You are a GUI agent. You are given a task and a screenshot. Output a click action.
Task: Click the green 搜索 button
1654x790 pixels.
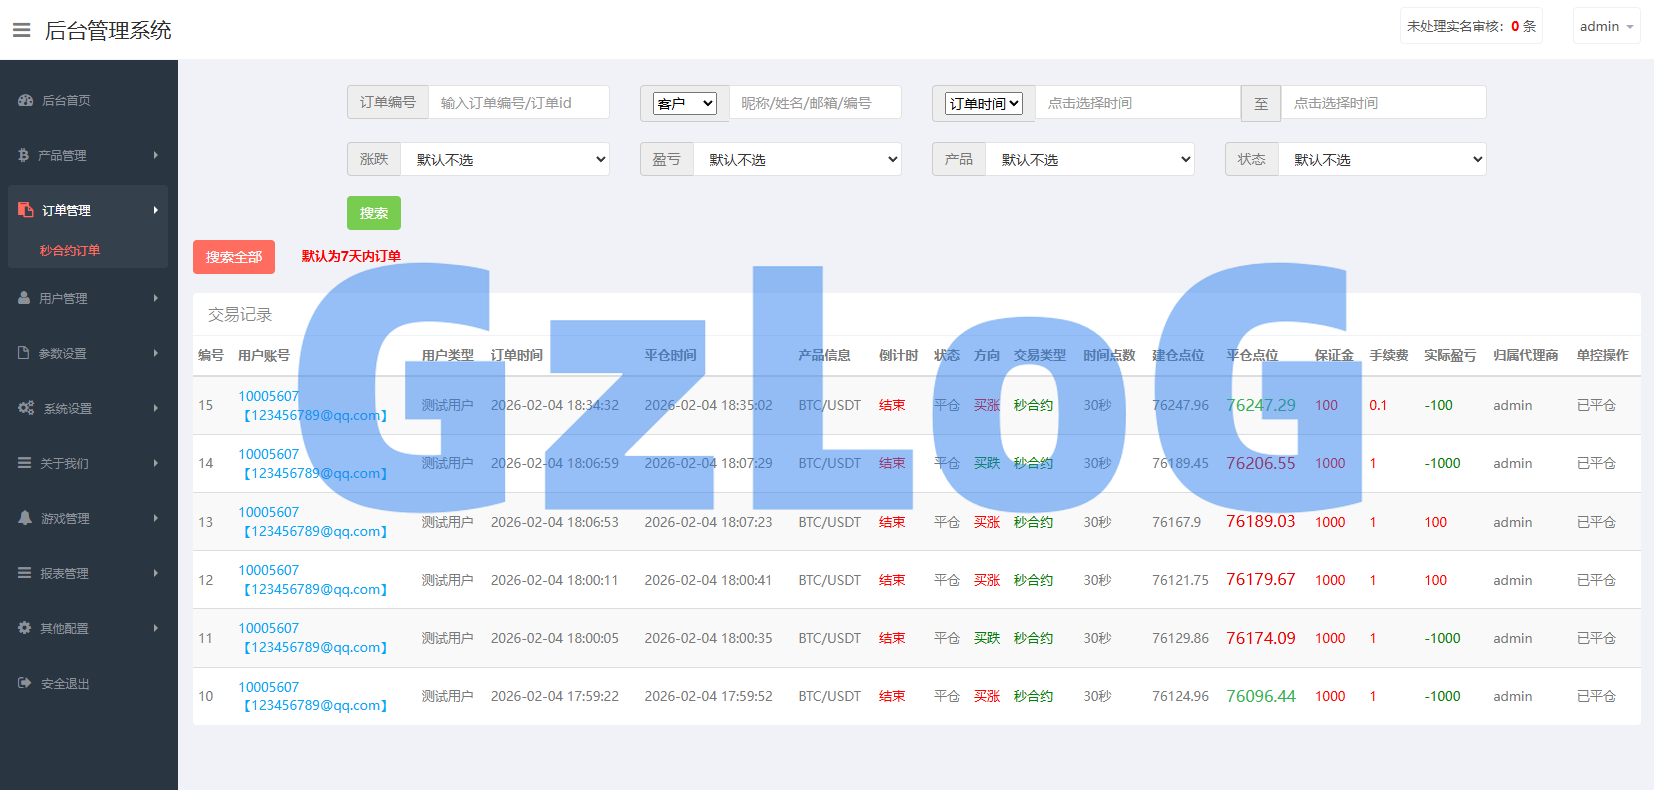tap(374, 213)
